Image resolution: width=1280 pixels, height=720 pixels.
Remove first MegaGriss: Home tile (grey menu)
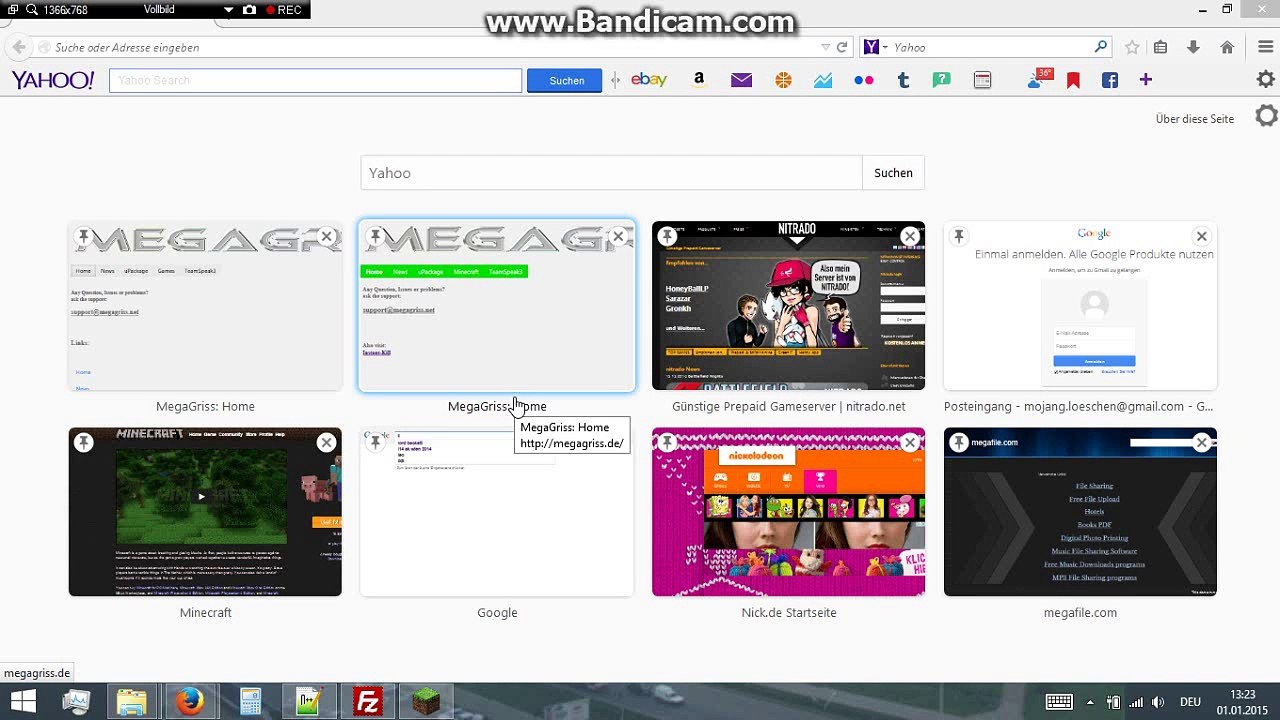326,237
